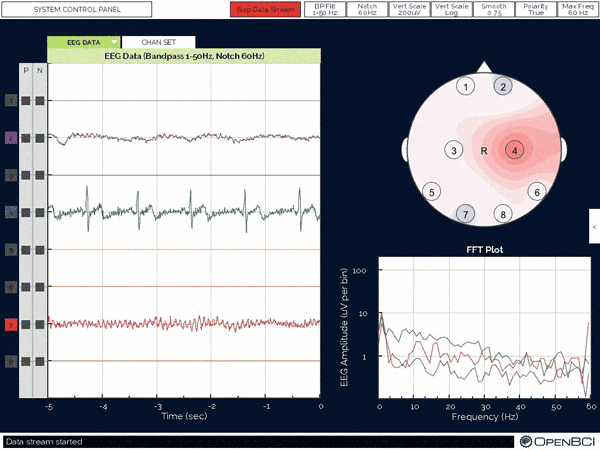This screenshot has height=450, width=600.
Task: Toggle channel 5 P impedance square
Action: coord(26,250)
